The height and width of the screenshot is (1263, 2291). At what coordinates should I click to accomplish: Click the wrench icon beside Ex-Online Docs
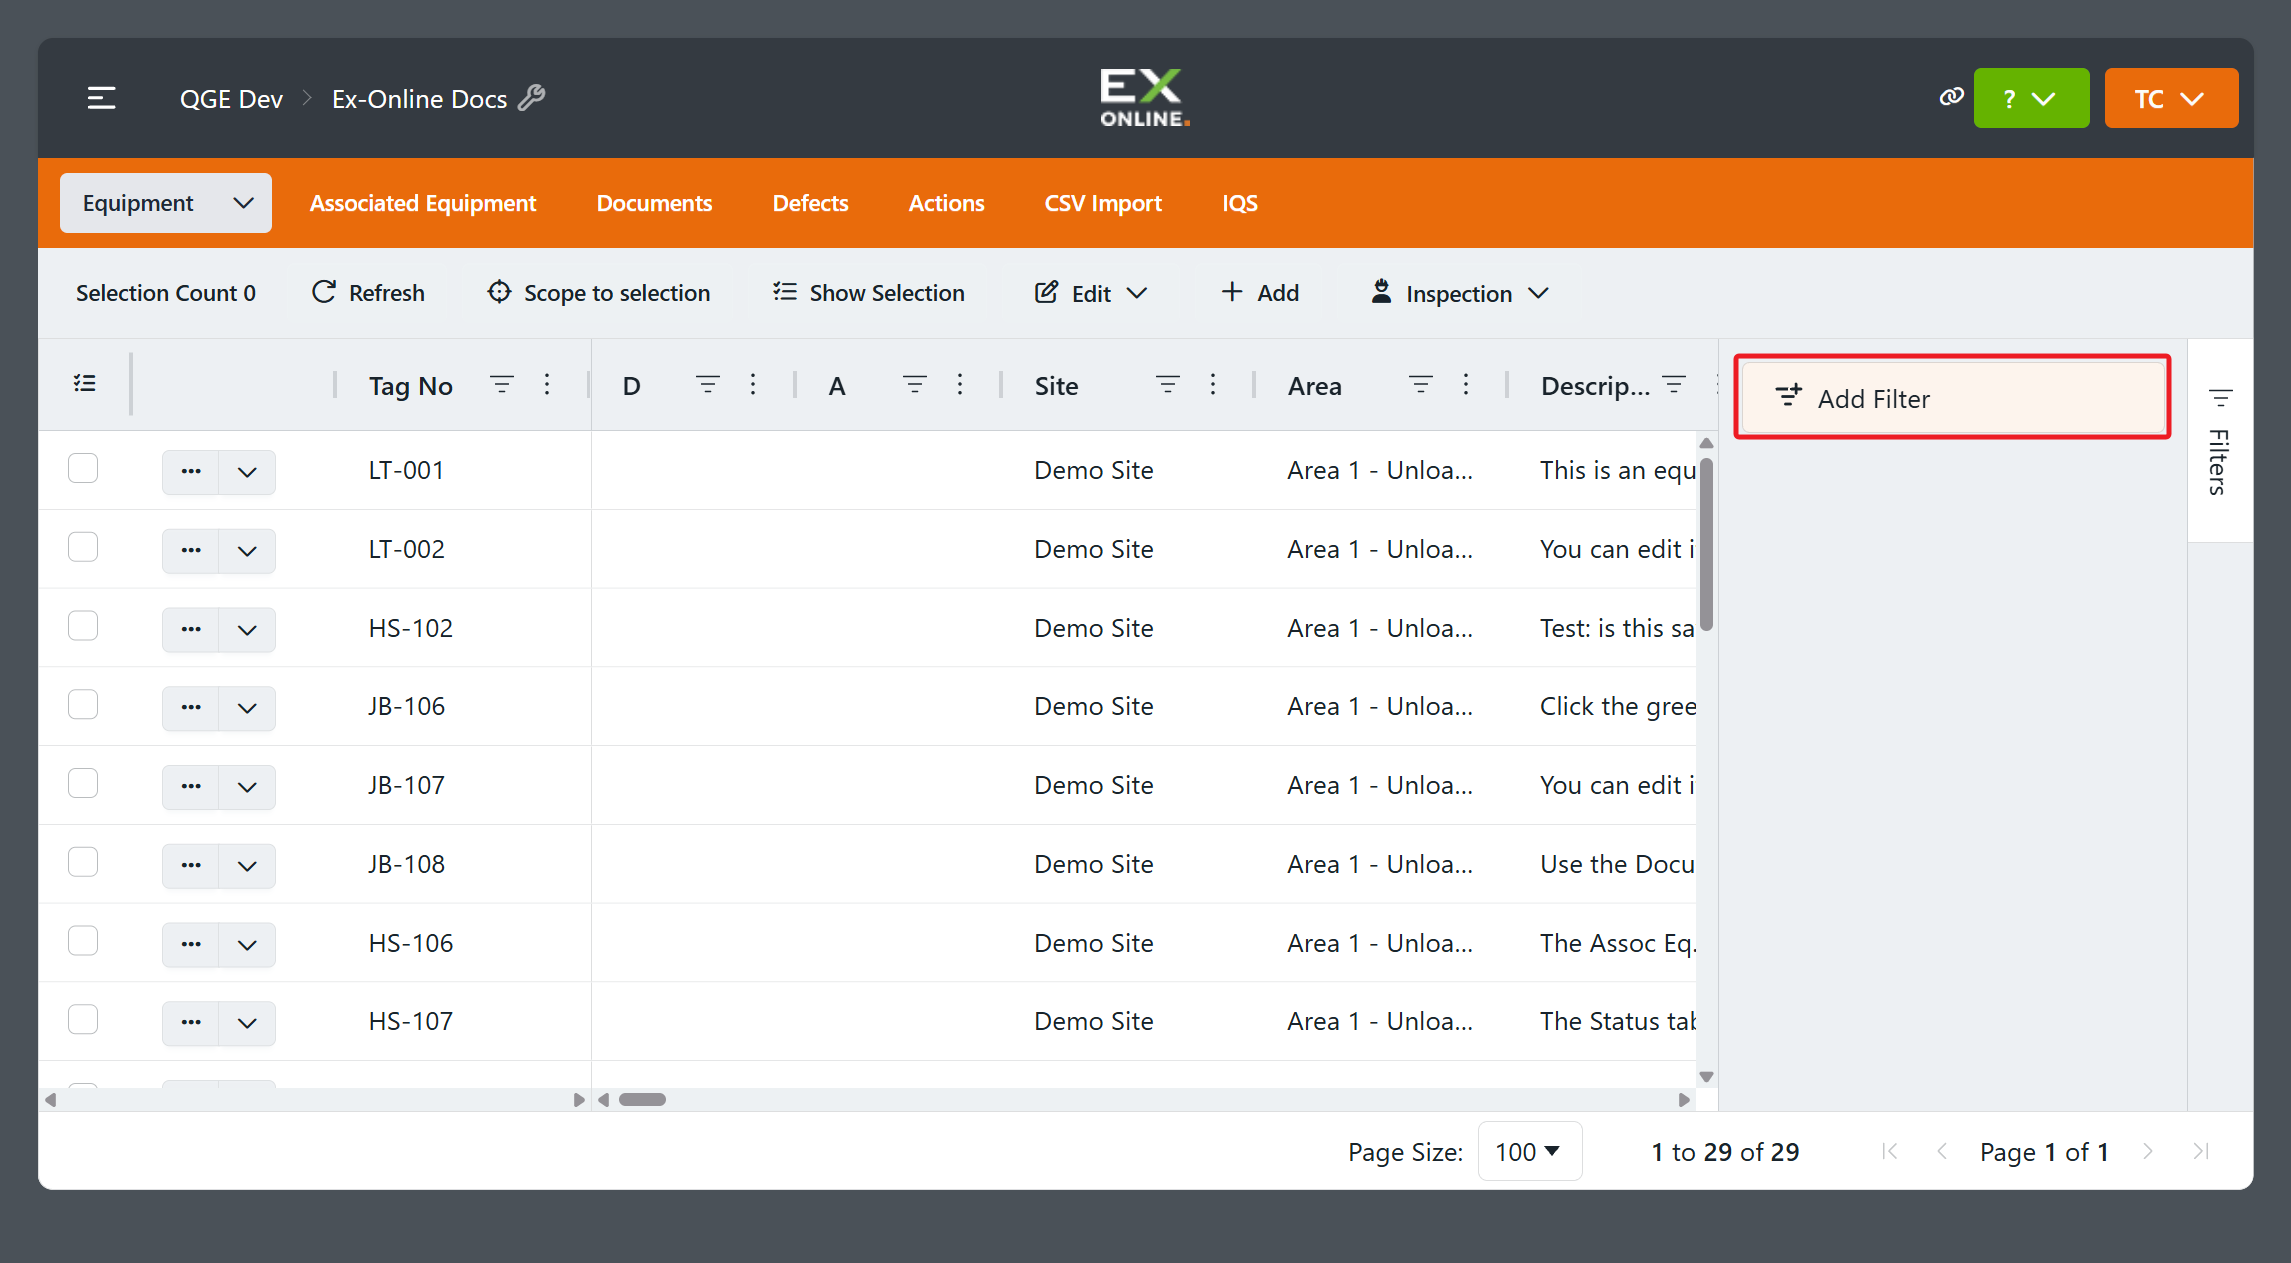pos(532,98)
